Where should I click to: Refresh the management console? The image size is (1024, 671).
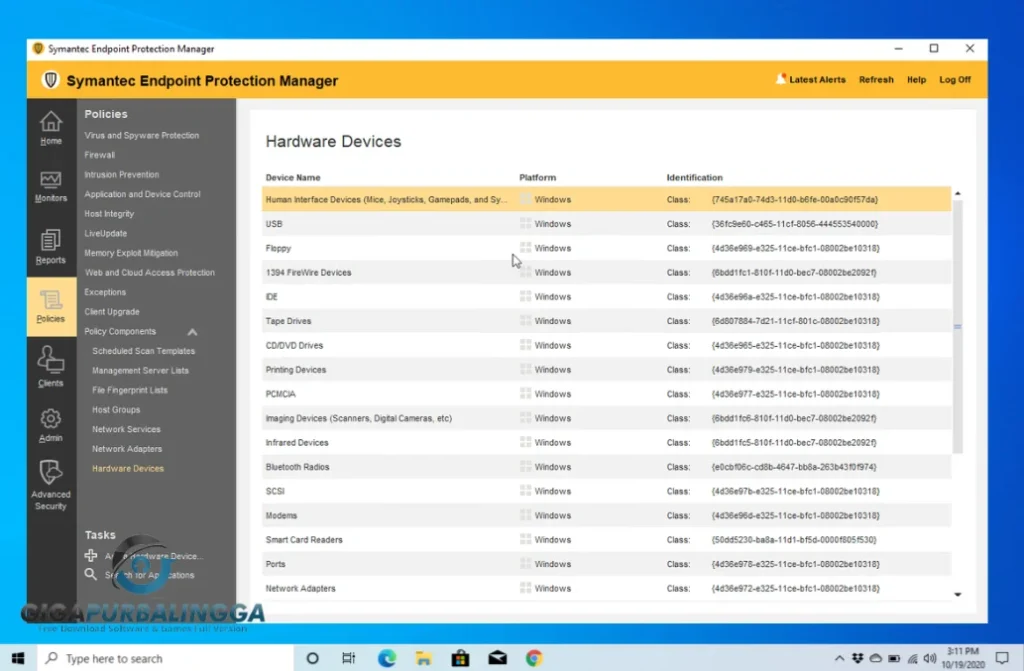876,79
